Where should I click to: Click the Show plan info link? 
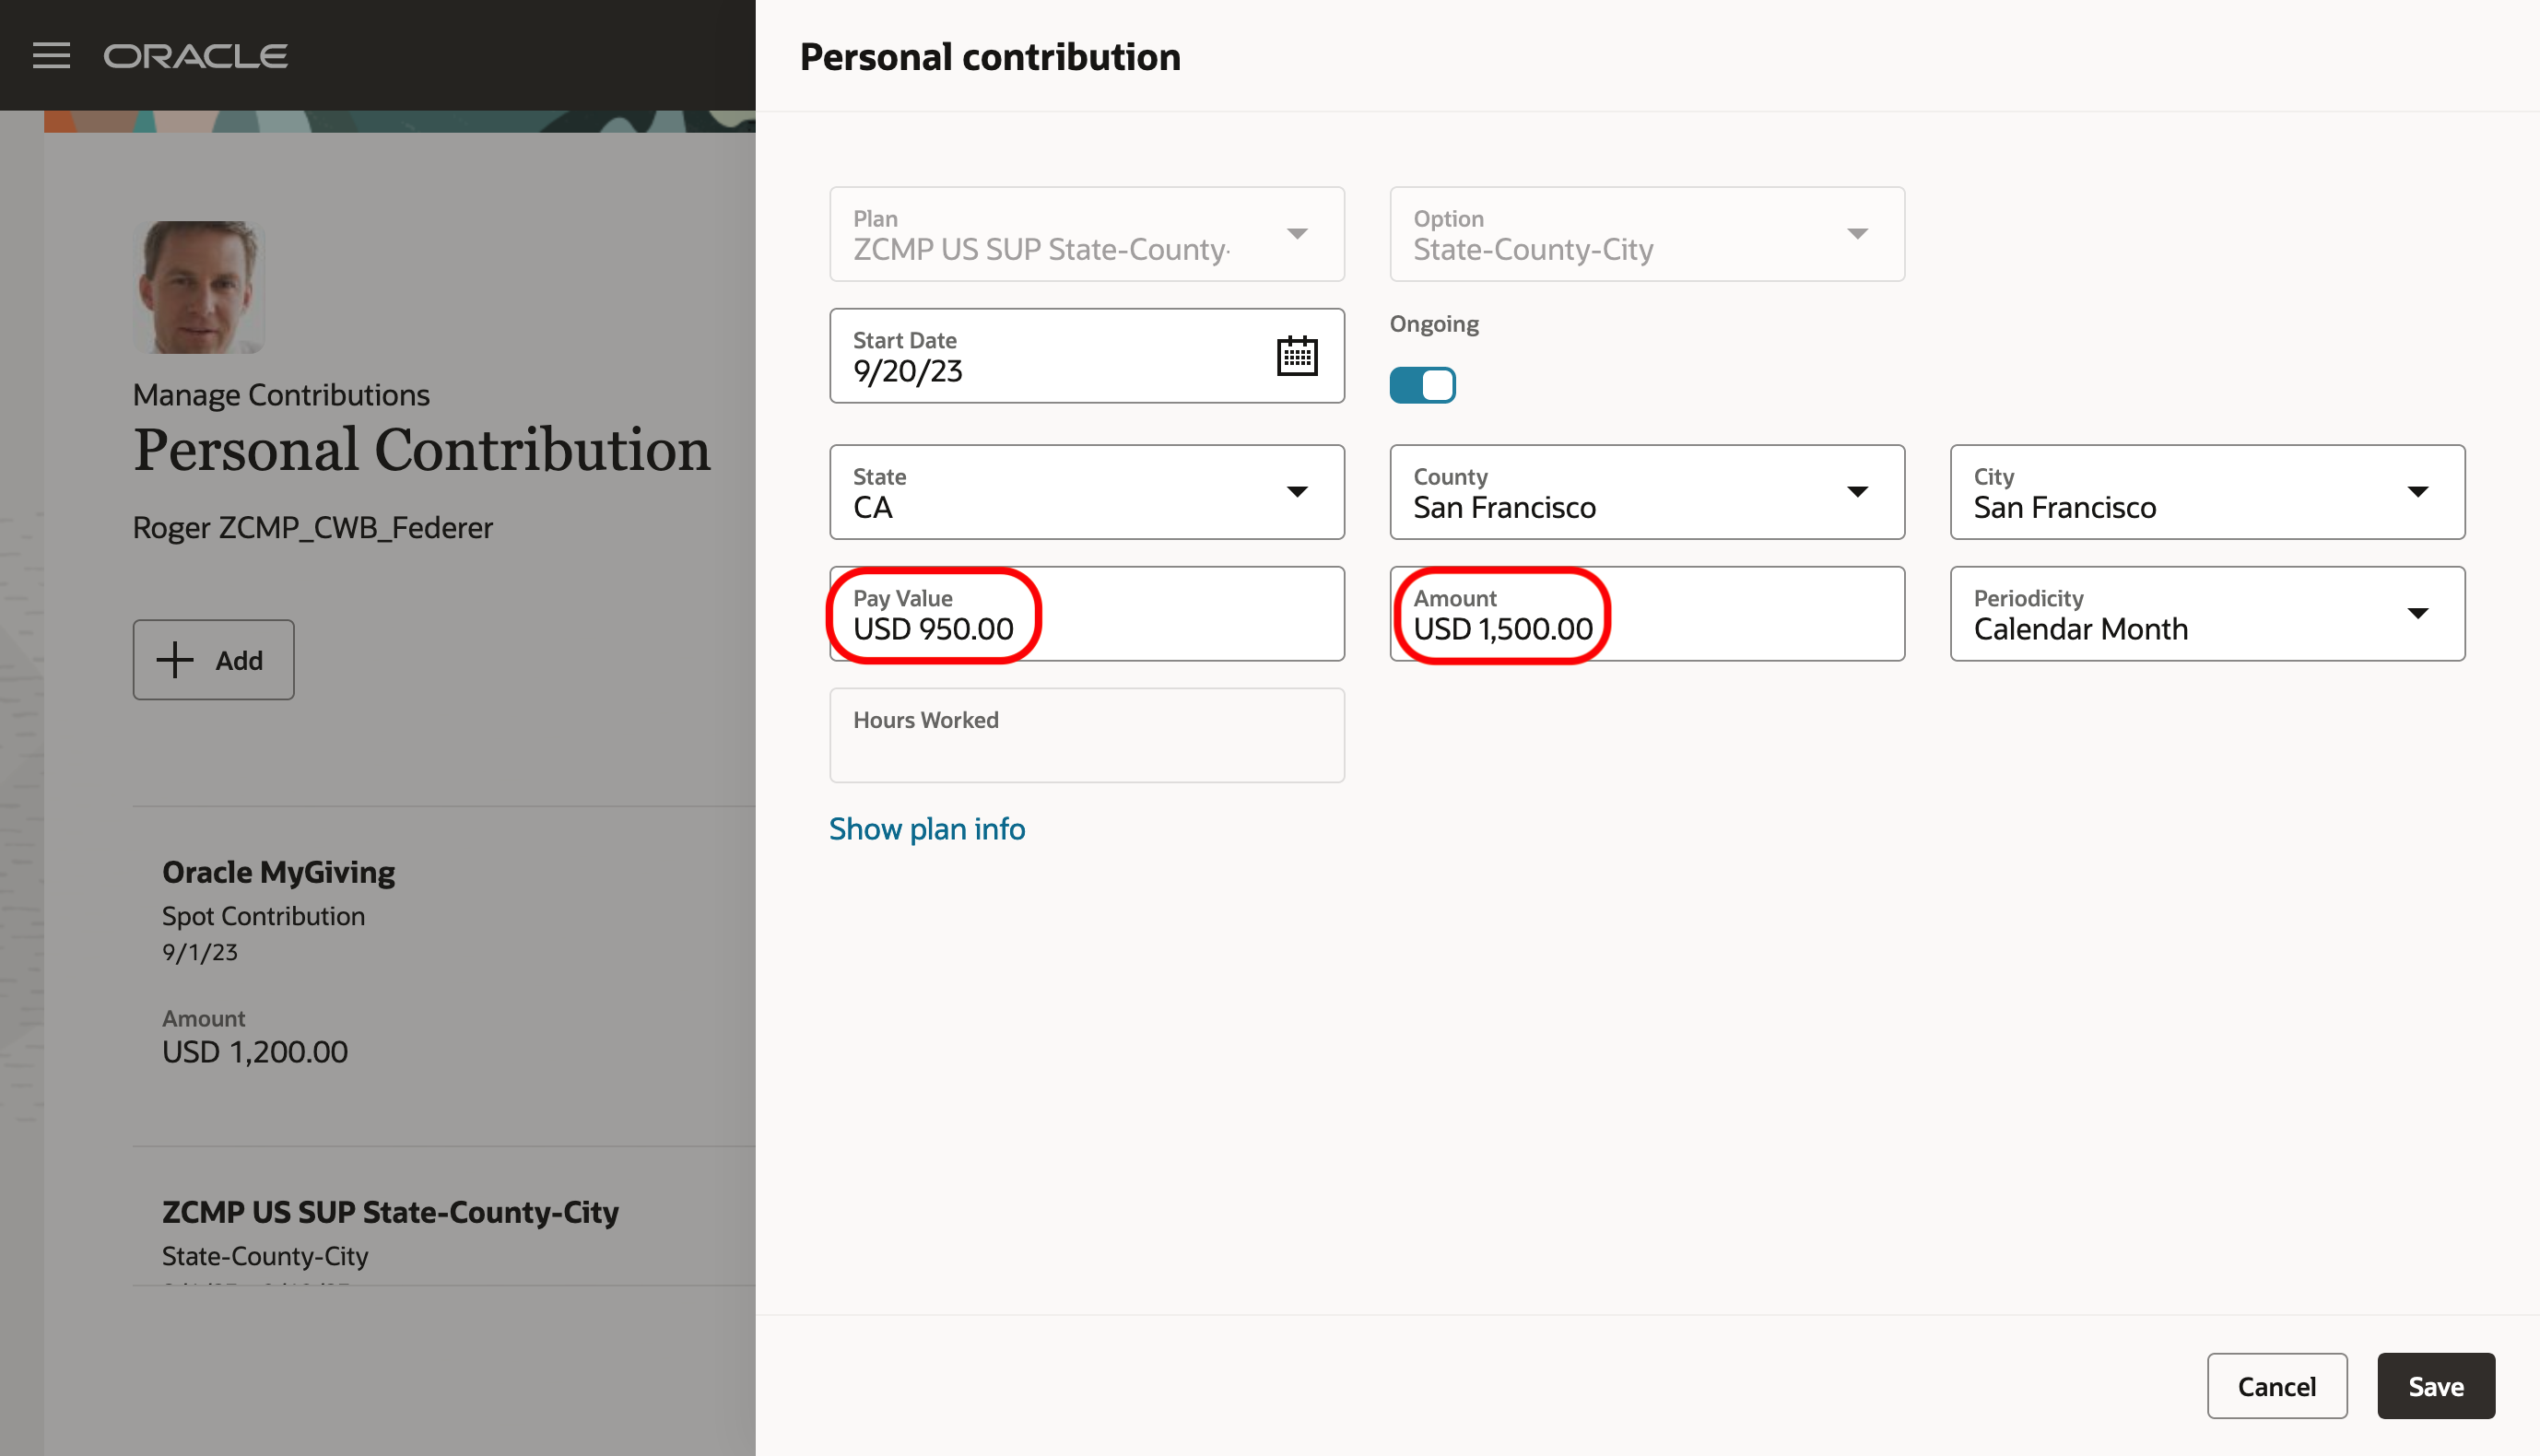pos(927,829)
